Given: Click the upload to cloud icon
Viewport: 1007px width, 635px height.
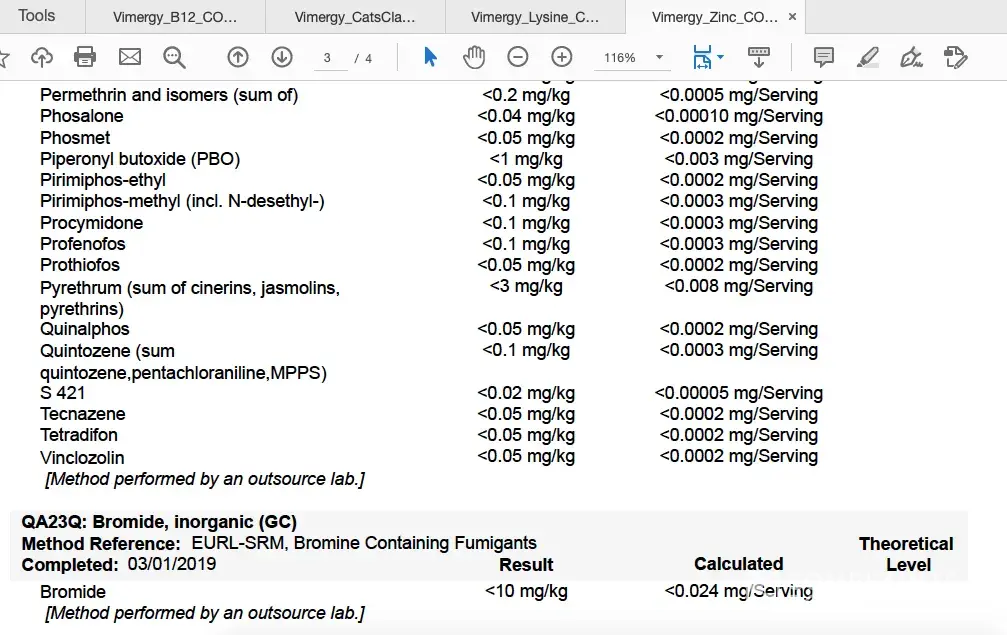Looking at the screenshot, I should [x=42, y=57].
